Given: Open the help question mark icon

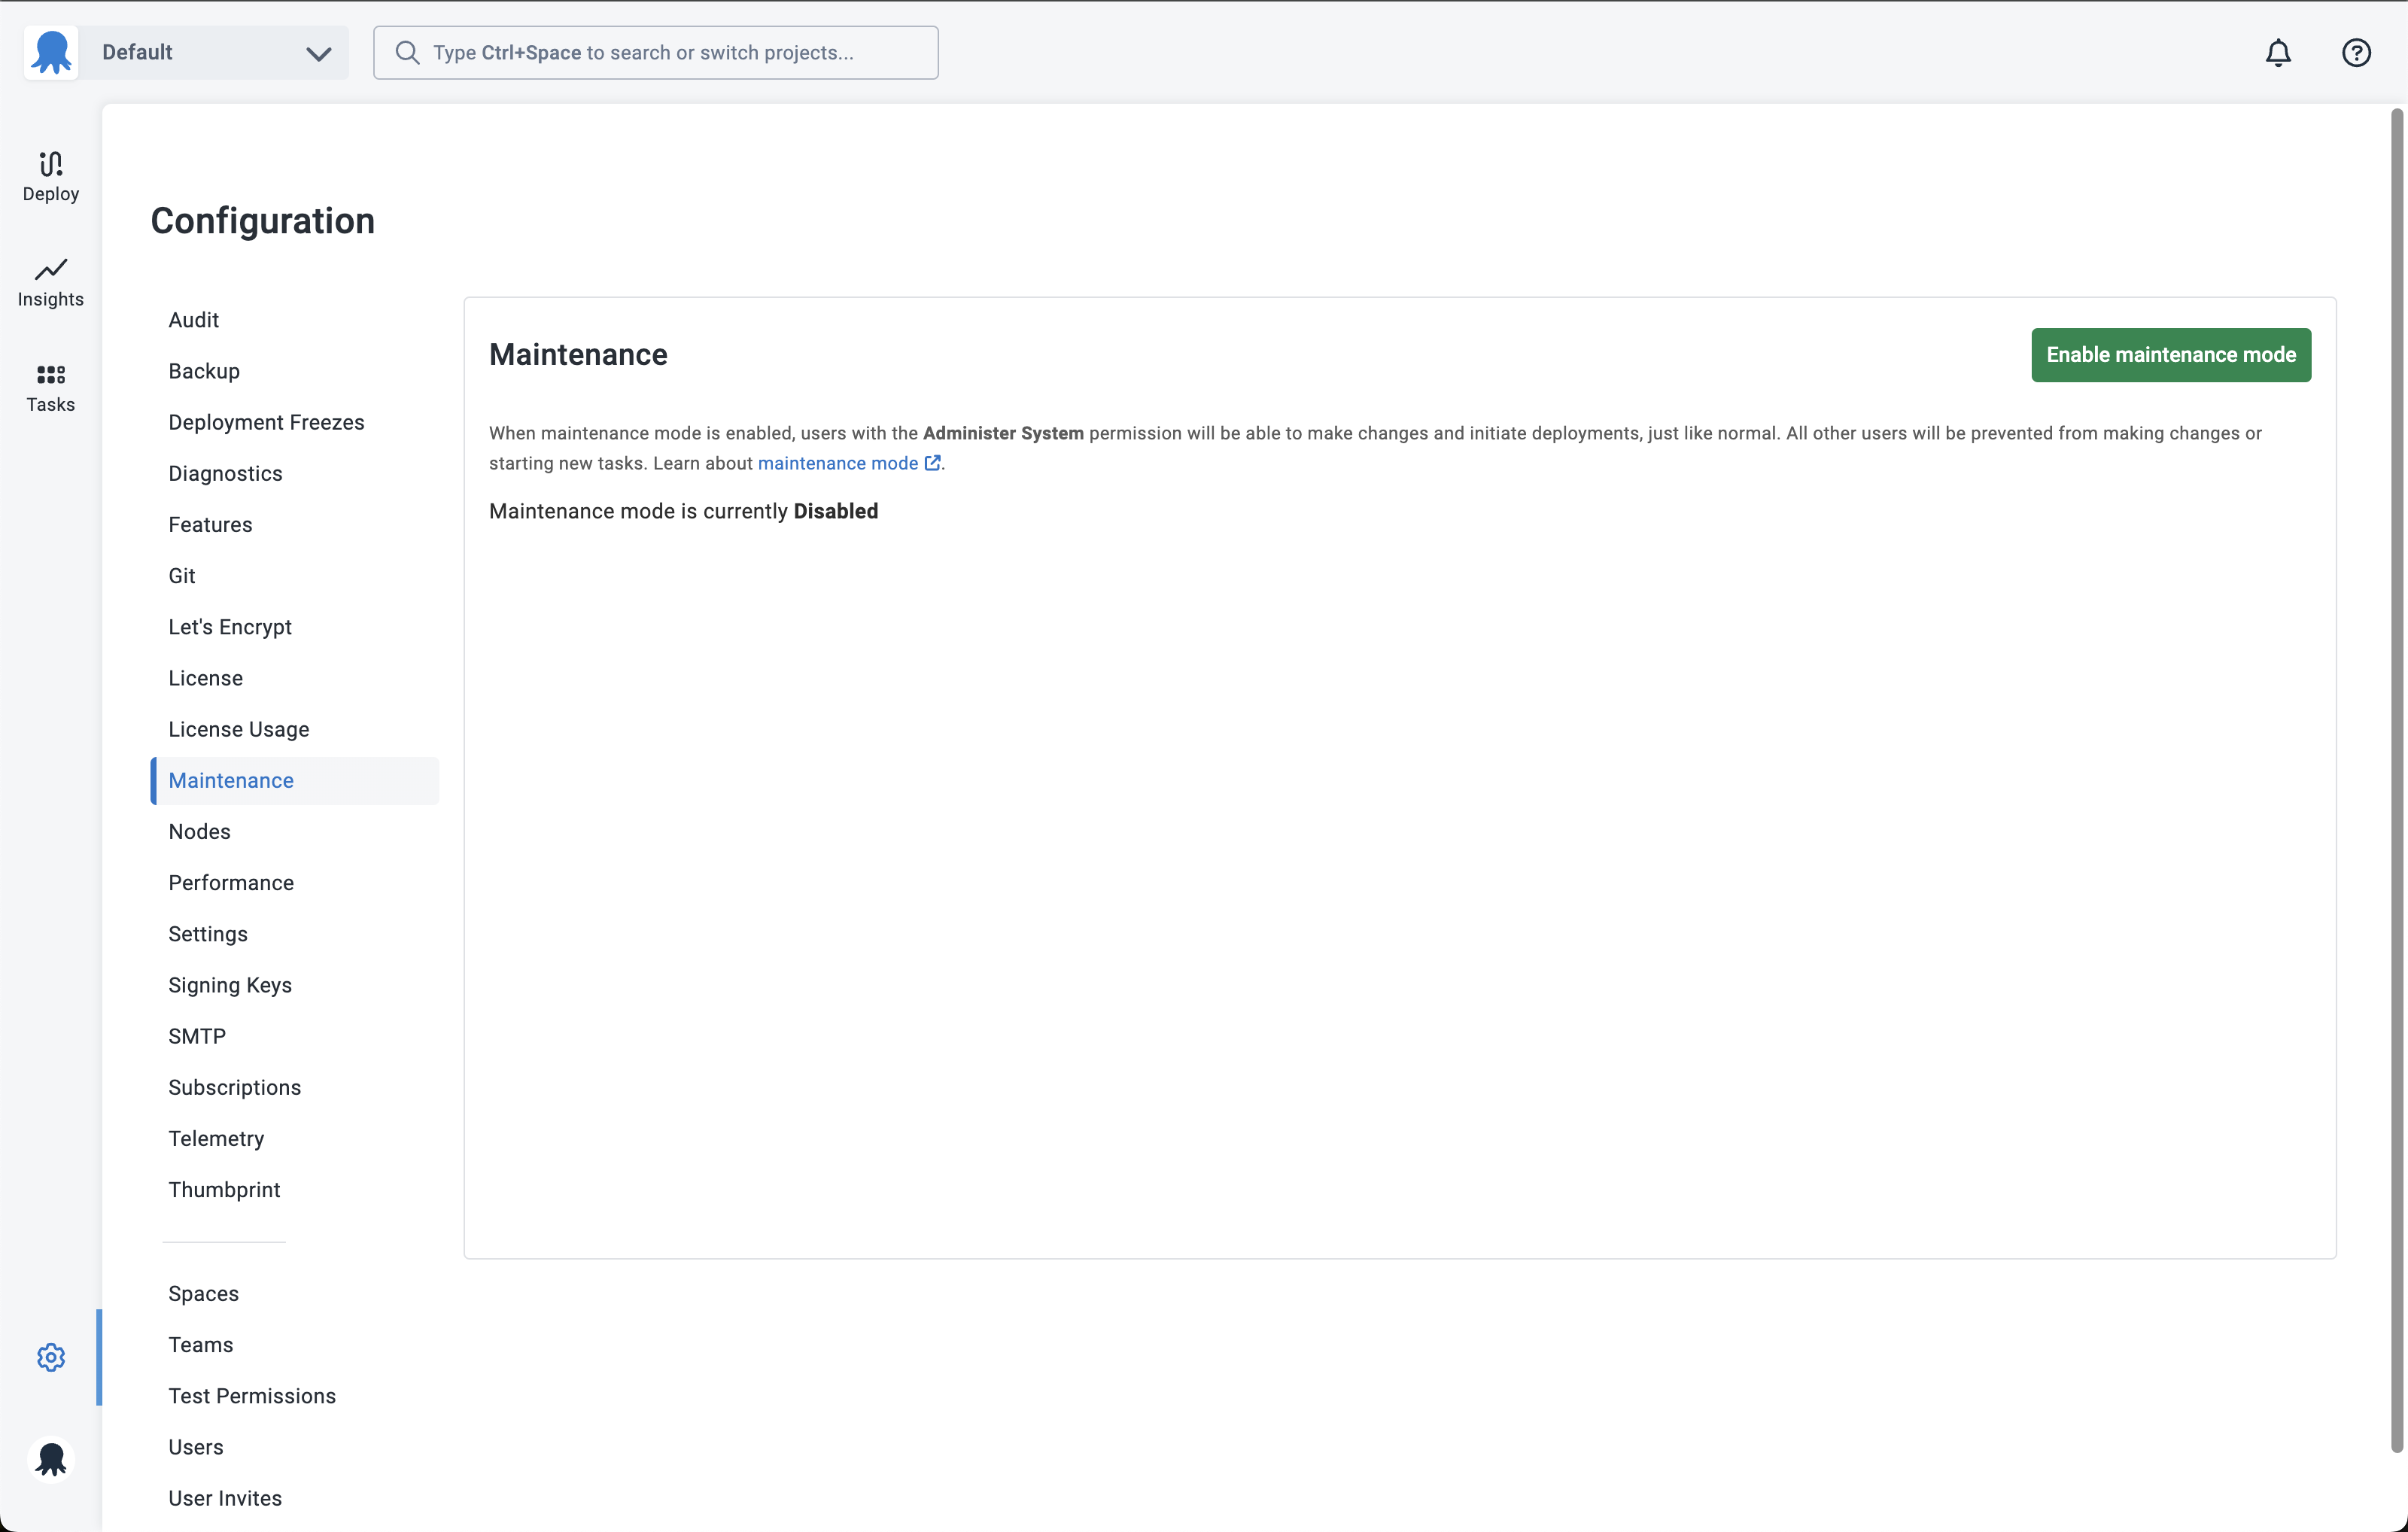Looking at the screenshot, I should tap(2356, 52).
